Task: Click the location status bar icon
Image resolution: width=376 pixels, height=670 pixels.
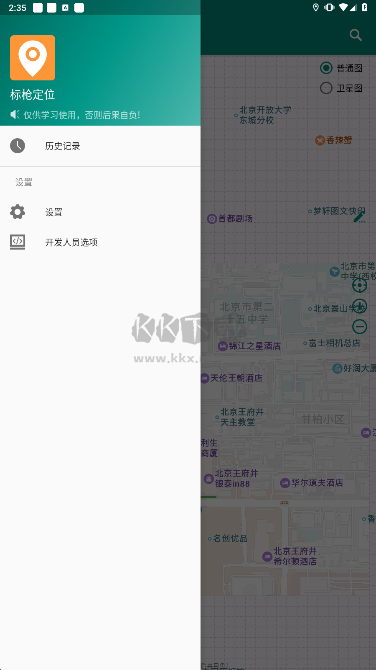Action: (x=316, y=7)
